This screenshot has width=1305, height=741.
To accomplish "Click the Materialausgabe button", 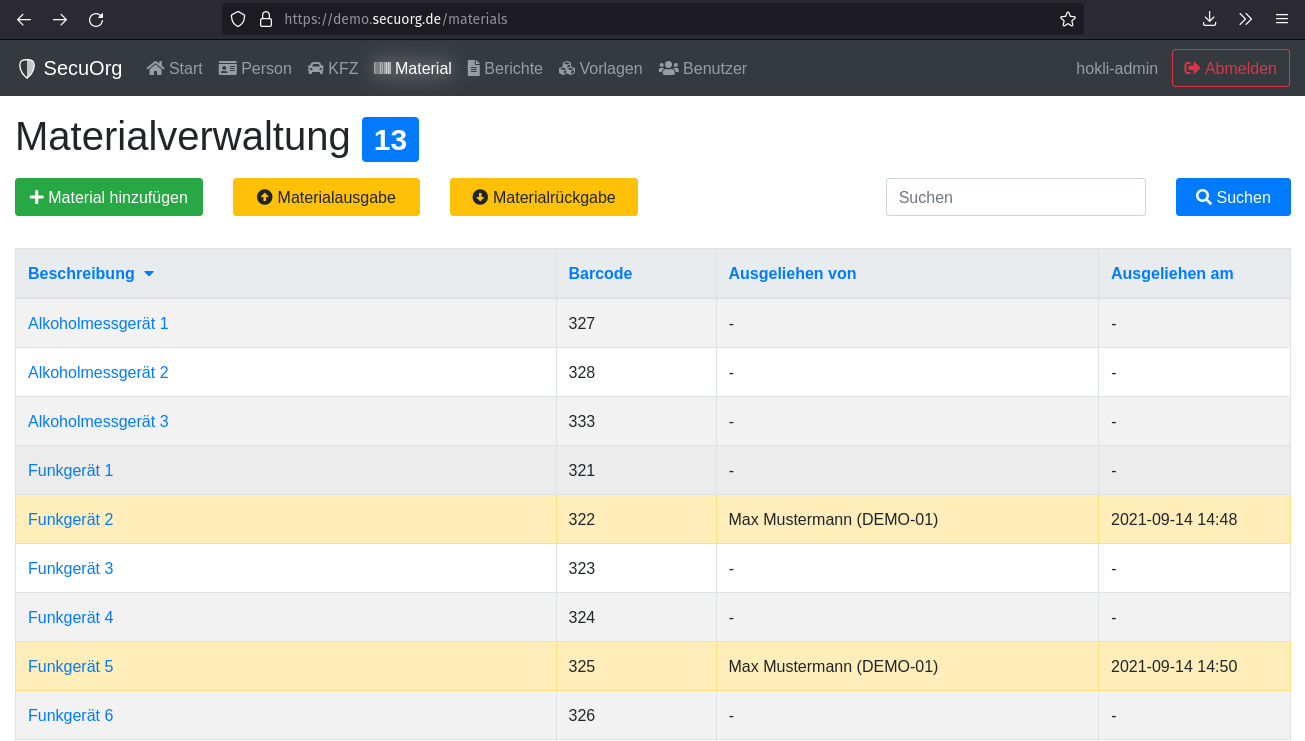I will click(326, 197).
